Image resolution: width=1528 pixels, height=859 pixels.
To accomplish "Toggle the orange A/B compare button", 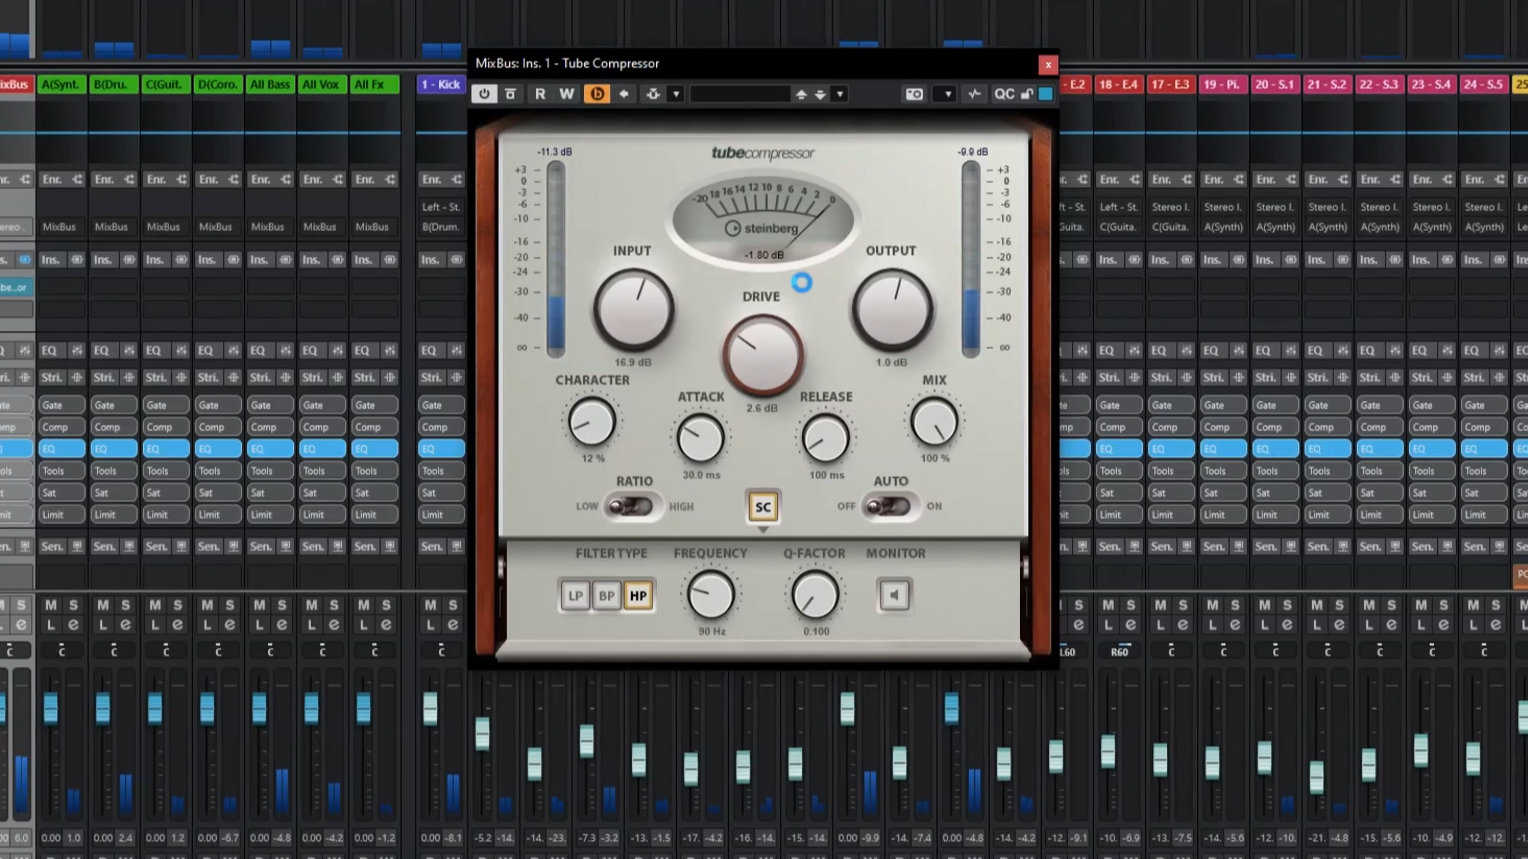I will tap(597, 94).
